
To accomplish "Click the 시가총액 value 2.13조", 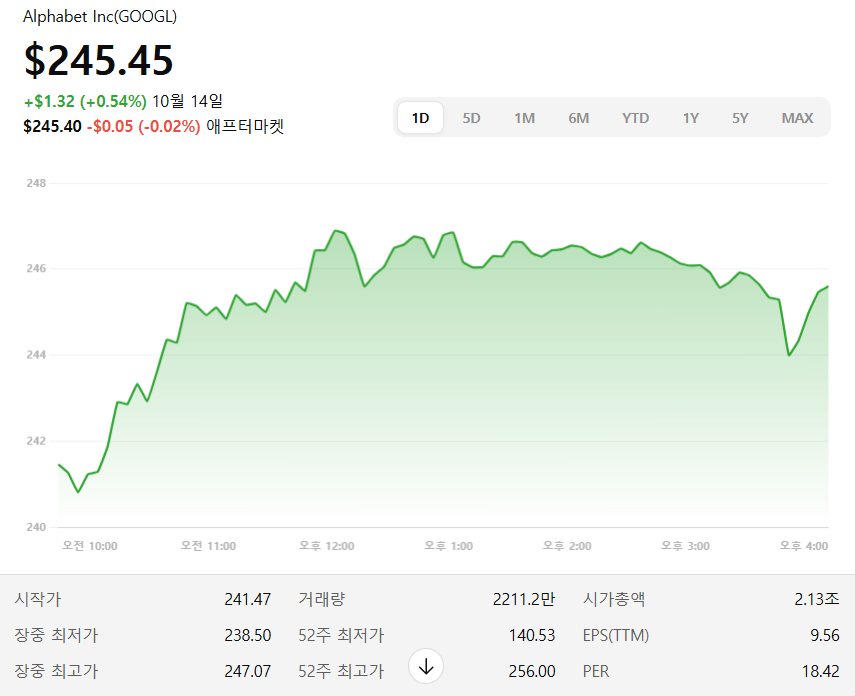I will [817, 599].
